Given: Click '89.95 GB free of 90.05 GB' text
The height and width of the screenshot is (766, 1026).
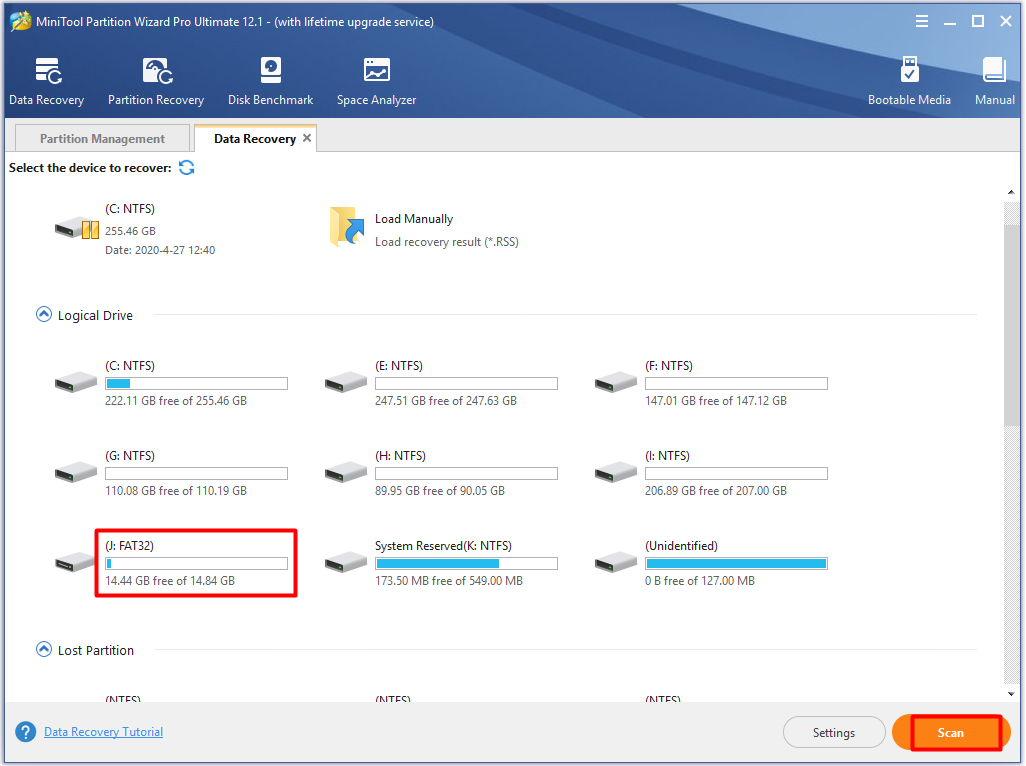Looking at the screenshot, I should tap(440, 491).
